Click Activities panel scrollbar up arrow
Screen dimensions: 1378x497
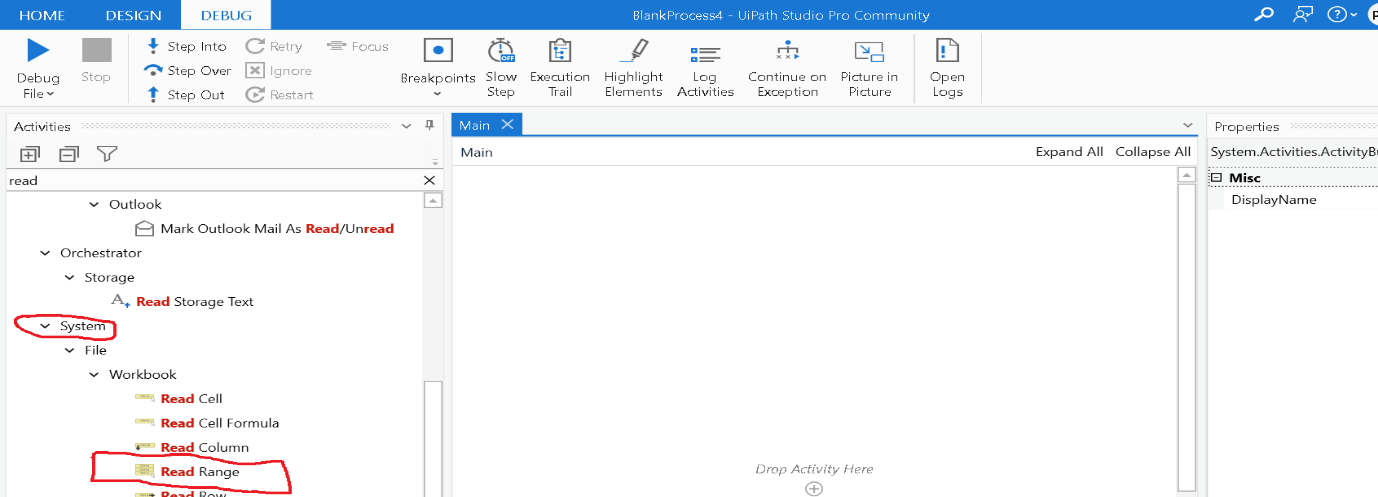pos(433,200)
